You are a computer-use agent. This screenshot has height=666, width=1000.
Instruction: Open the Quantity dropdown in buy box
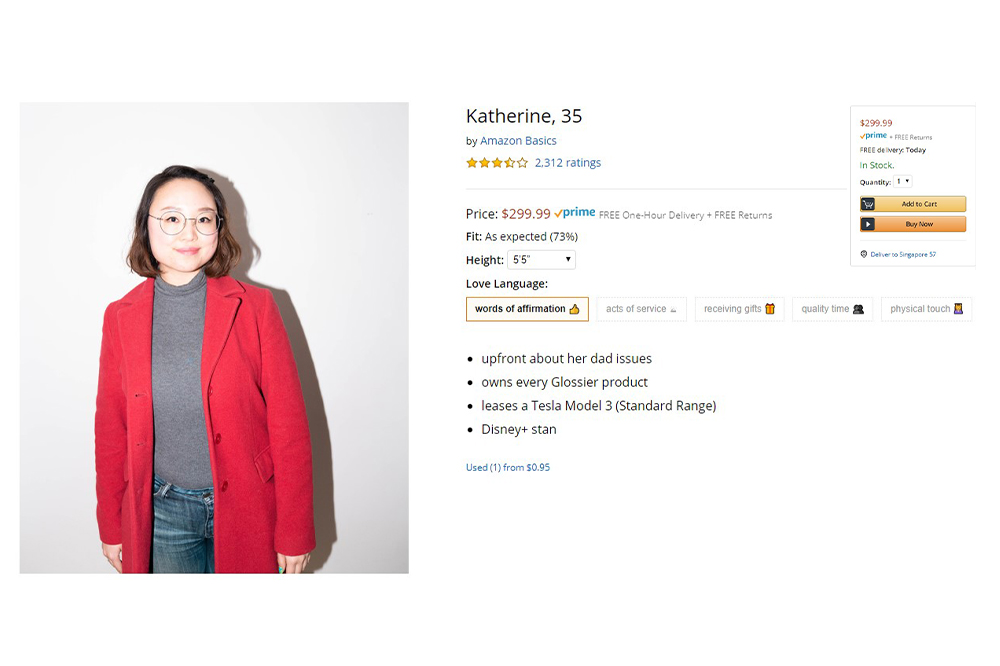(x=902, y=181)
